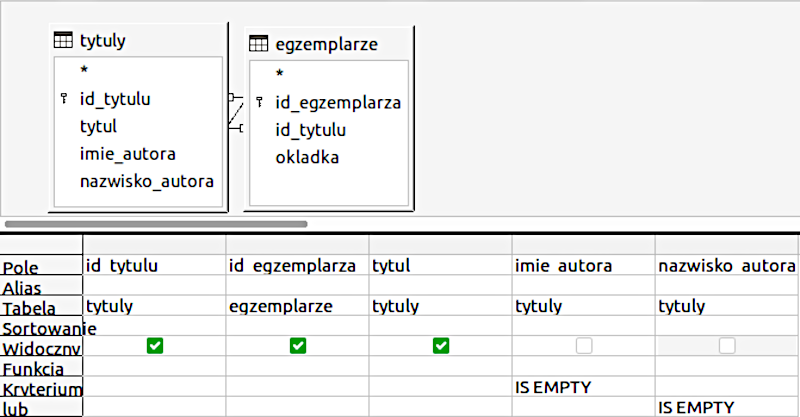The image size is (800, 417).
Task: Select the relation line joining both tables
Action: pos(236,113)
